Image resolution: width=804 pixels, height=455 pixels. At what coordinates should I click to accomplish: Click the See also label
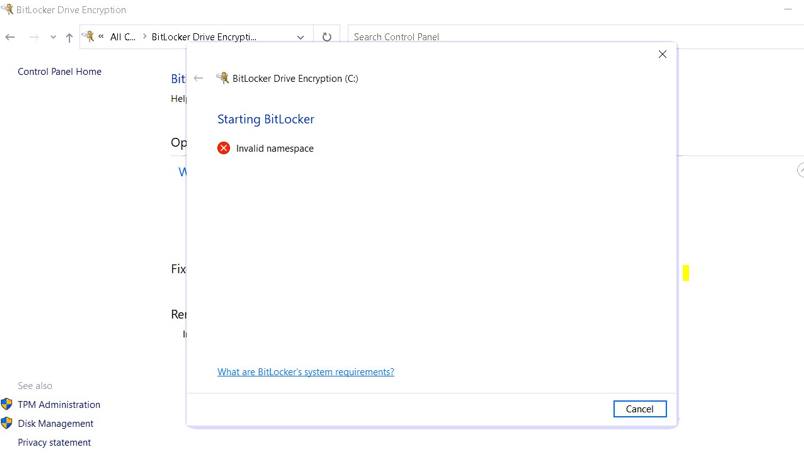click(35, 386)
